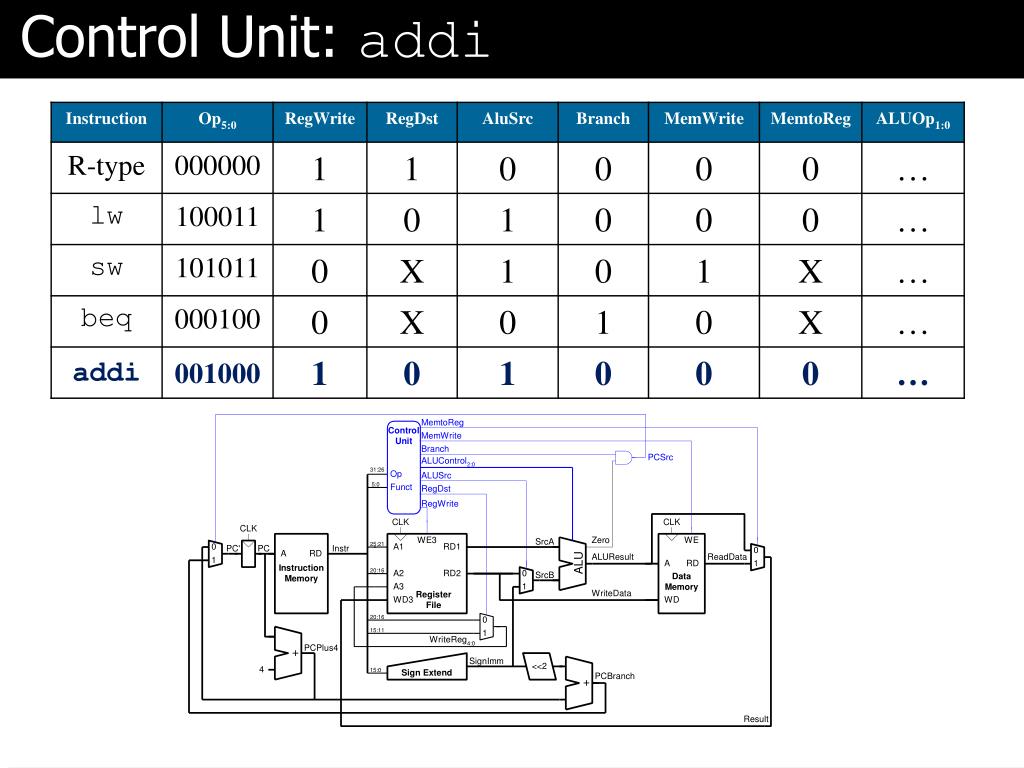The width and height of the screenshot is (1024, 768).
Task: Click the Sign Extend block in the diagram
Action: (x=426, y=669)
